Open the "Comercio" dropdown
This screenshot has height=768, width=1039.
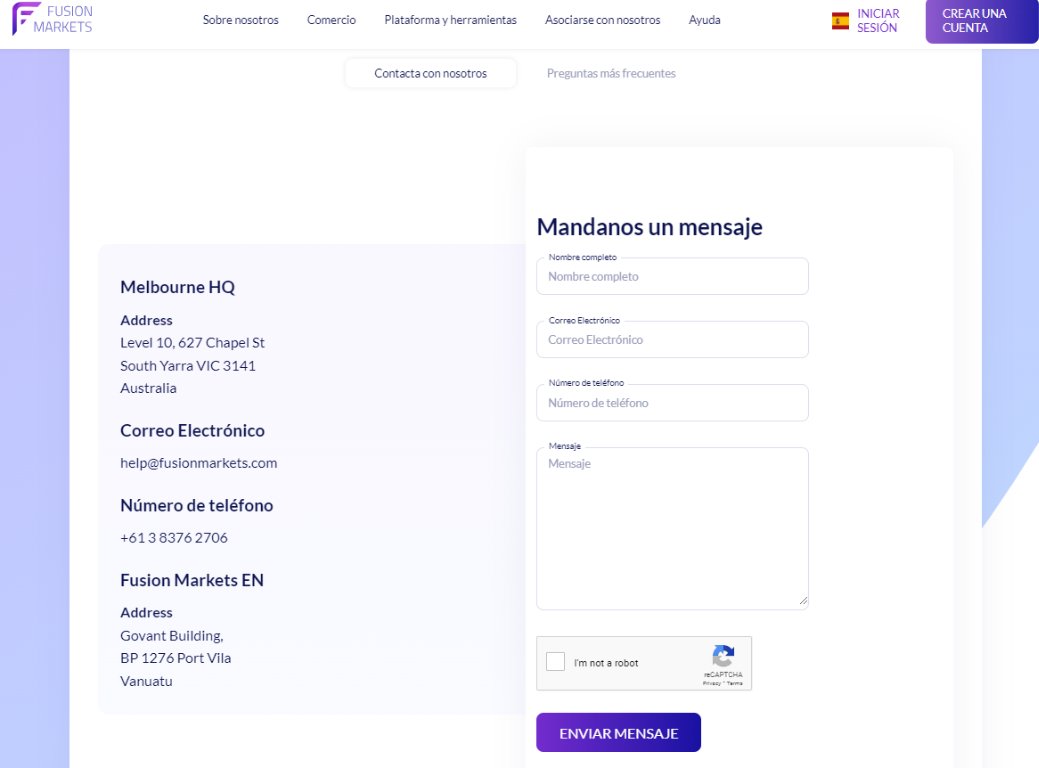(x=331, y=19)
